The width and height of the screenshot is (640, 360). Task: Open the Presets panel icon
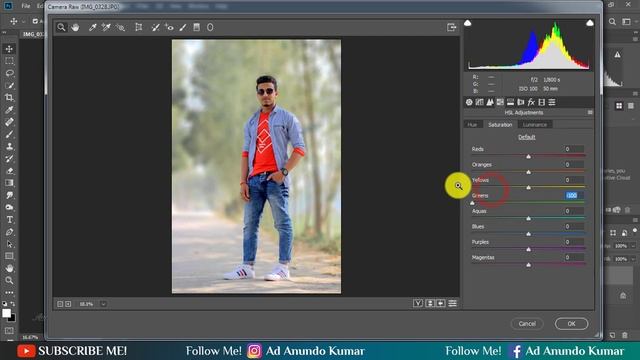(552, 102)
